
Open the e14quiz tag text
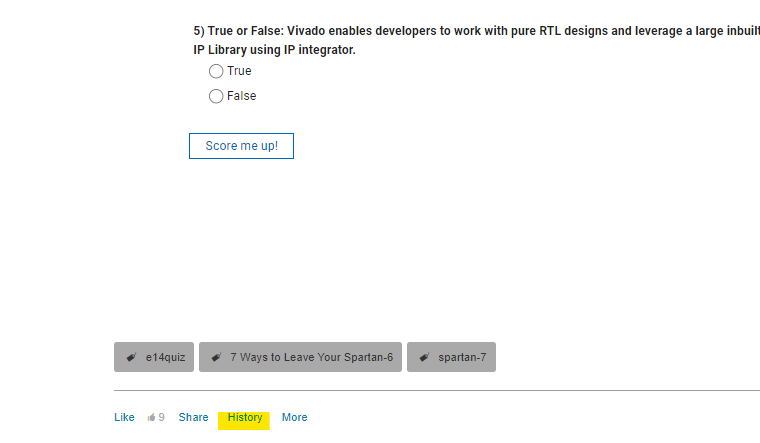tap(165, 357)
